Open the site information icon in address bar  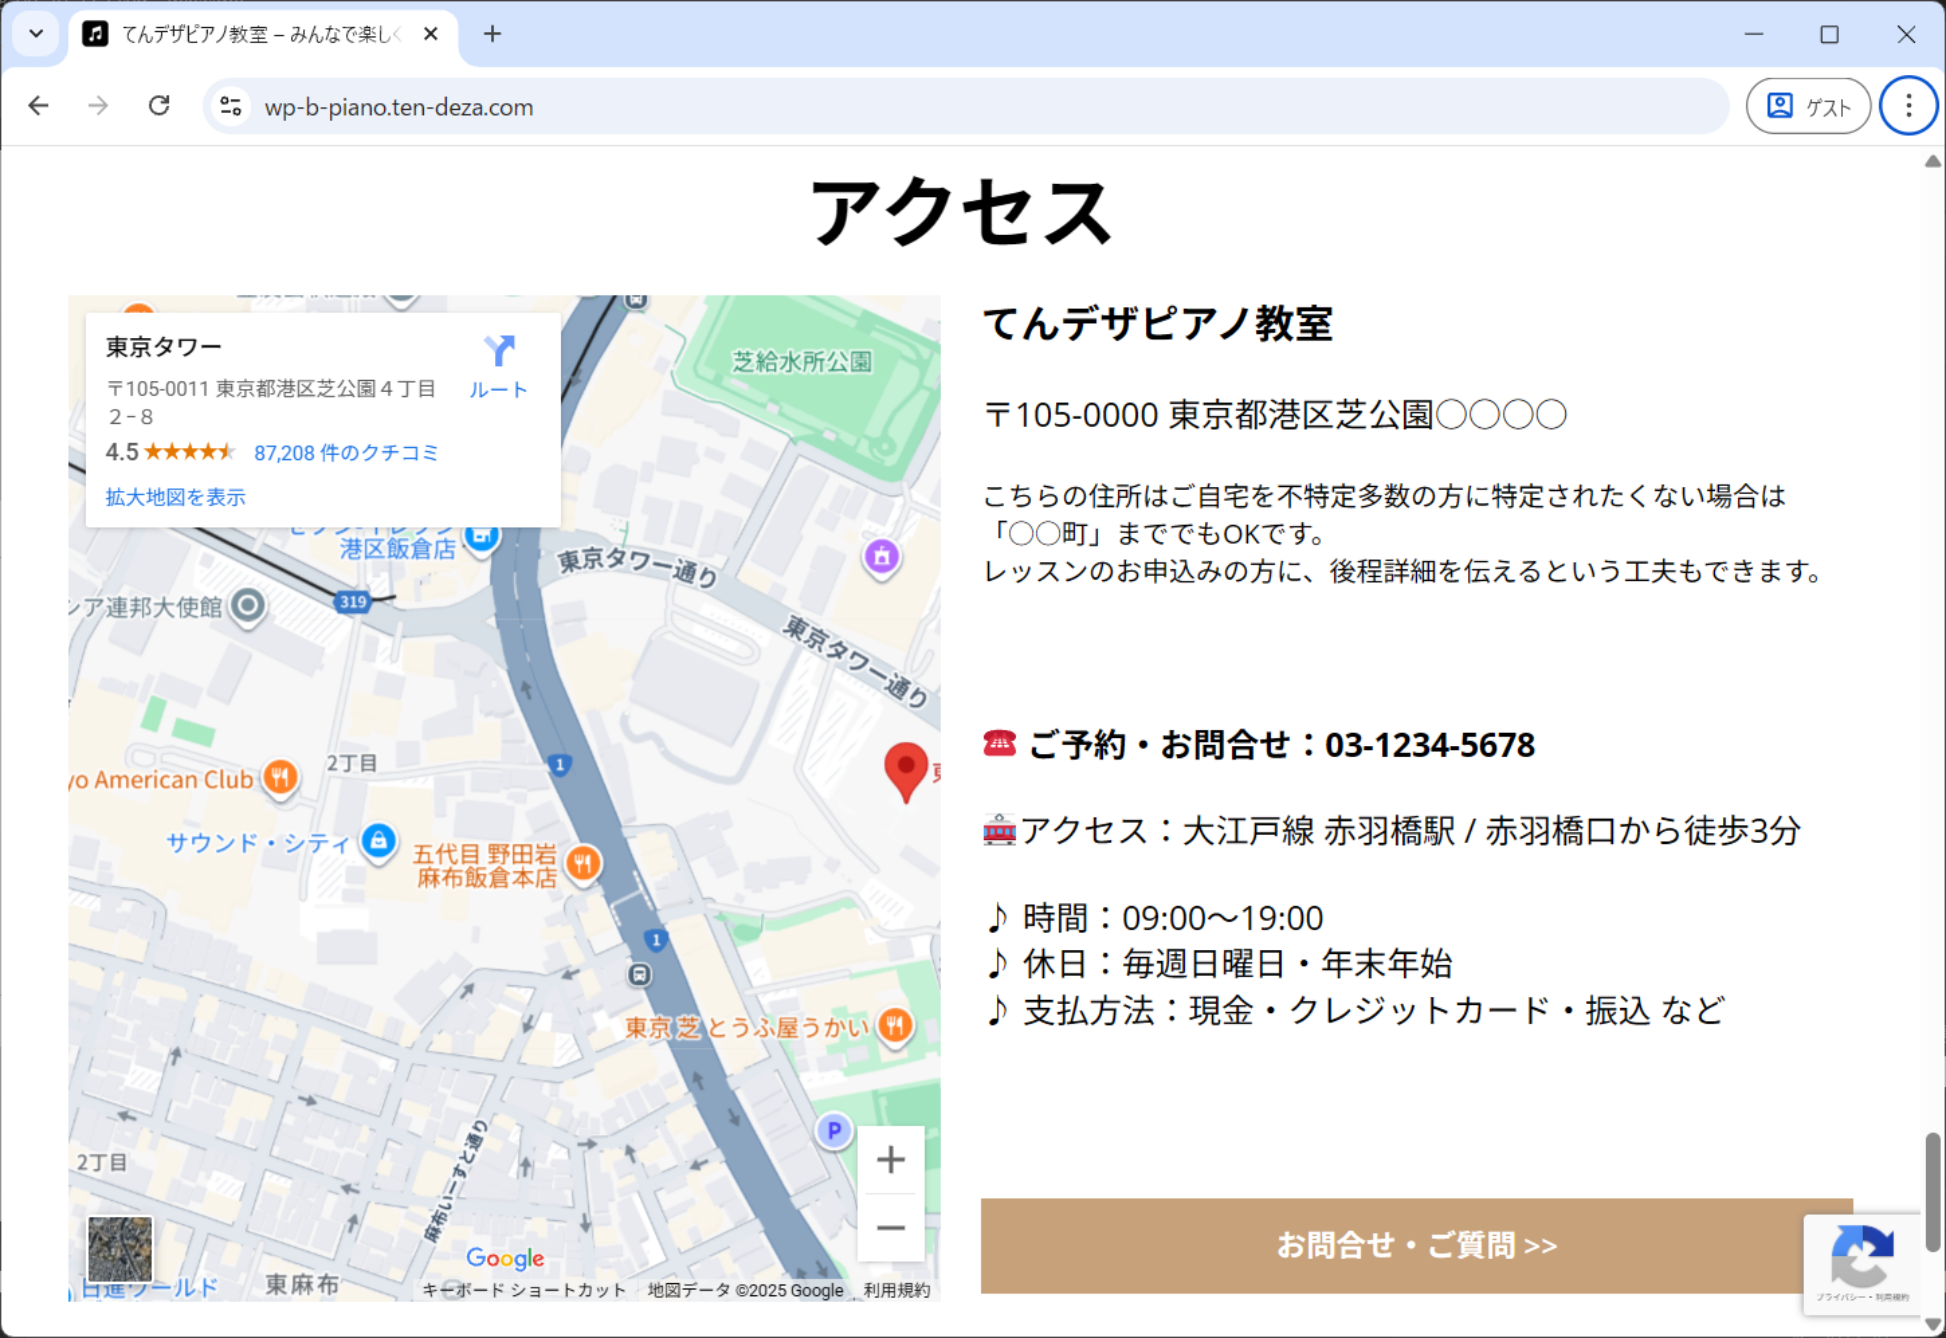coord(231,106)
